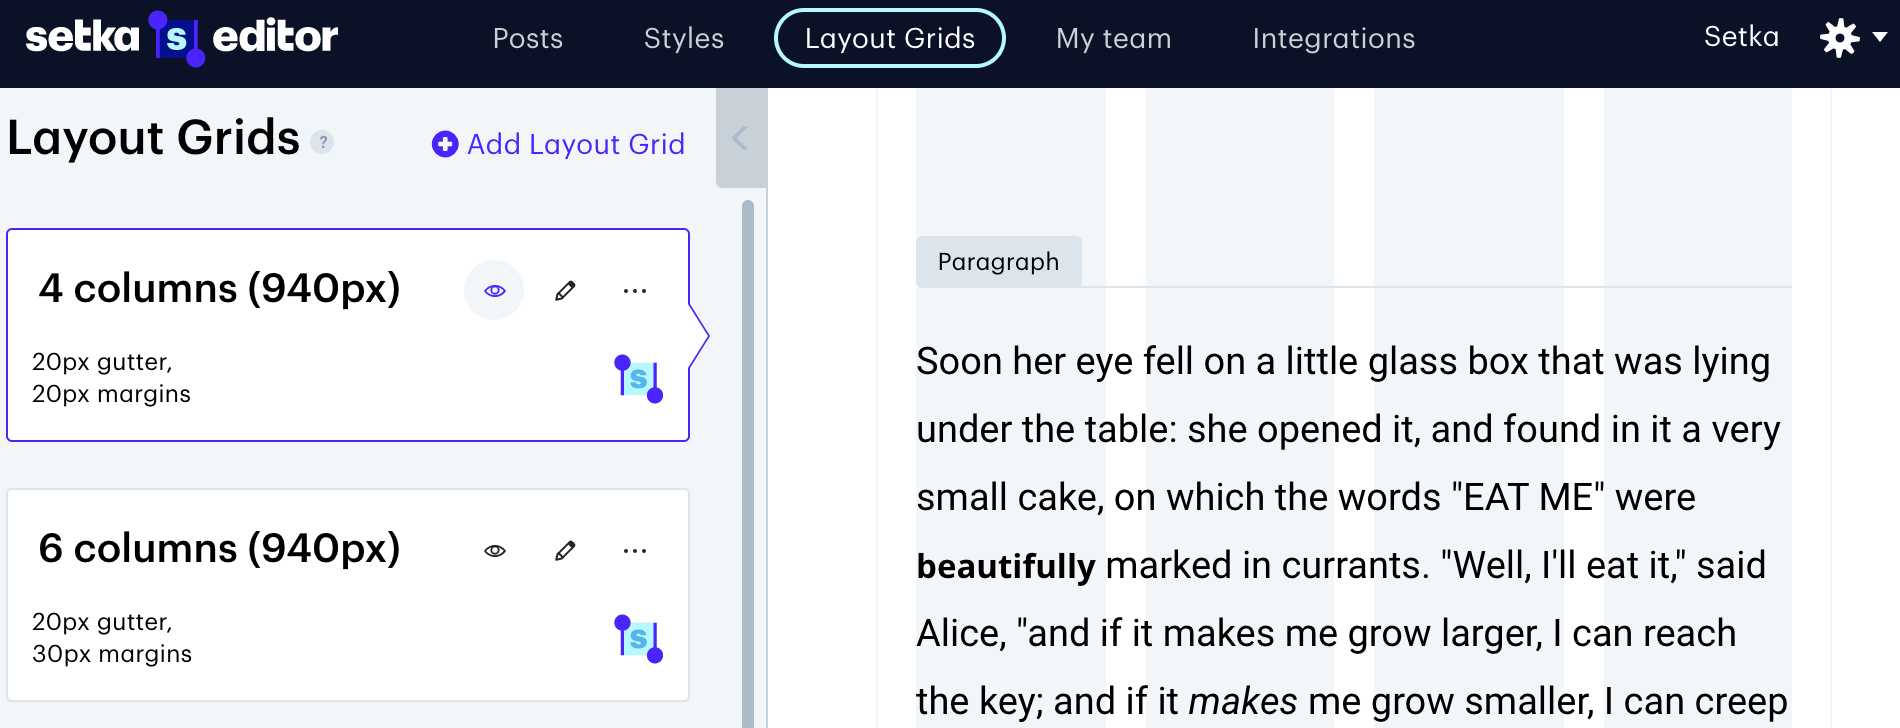
Task: Switch to the Styles tab
Action: 684,38
